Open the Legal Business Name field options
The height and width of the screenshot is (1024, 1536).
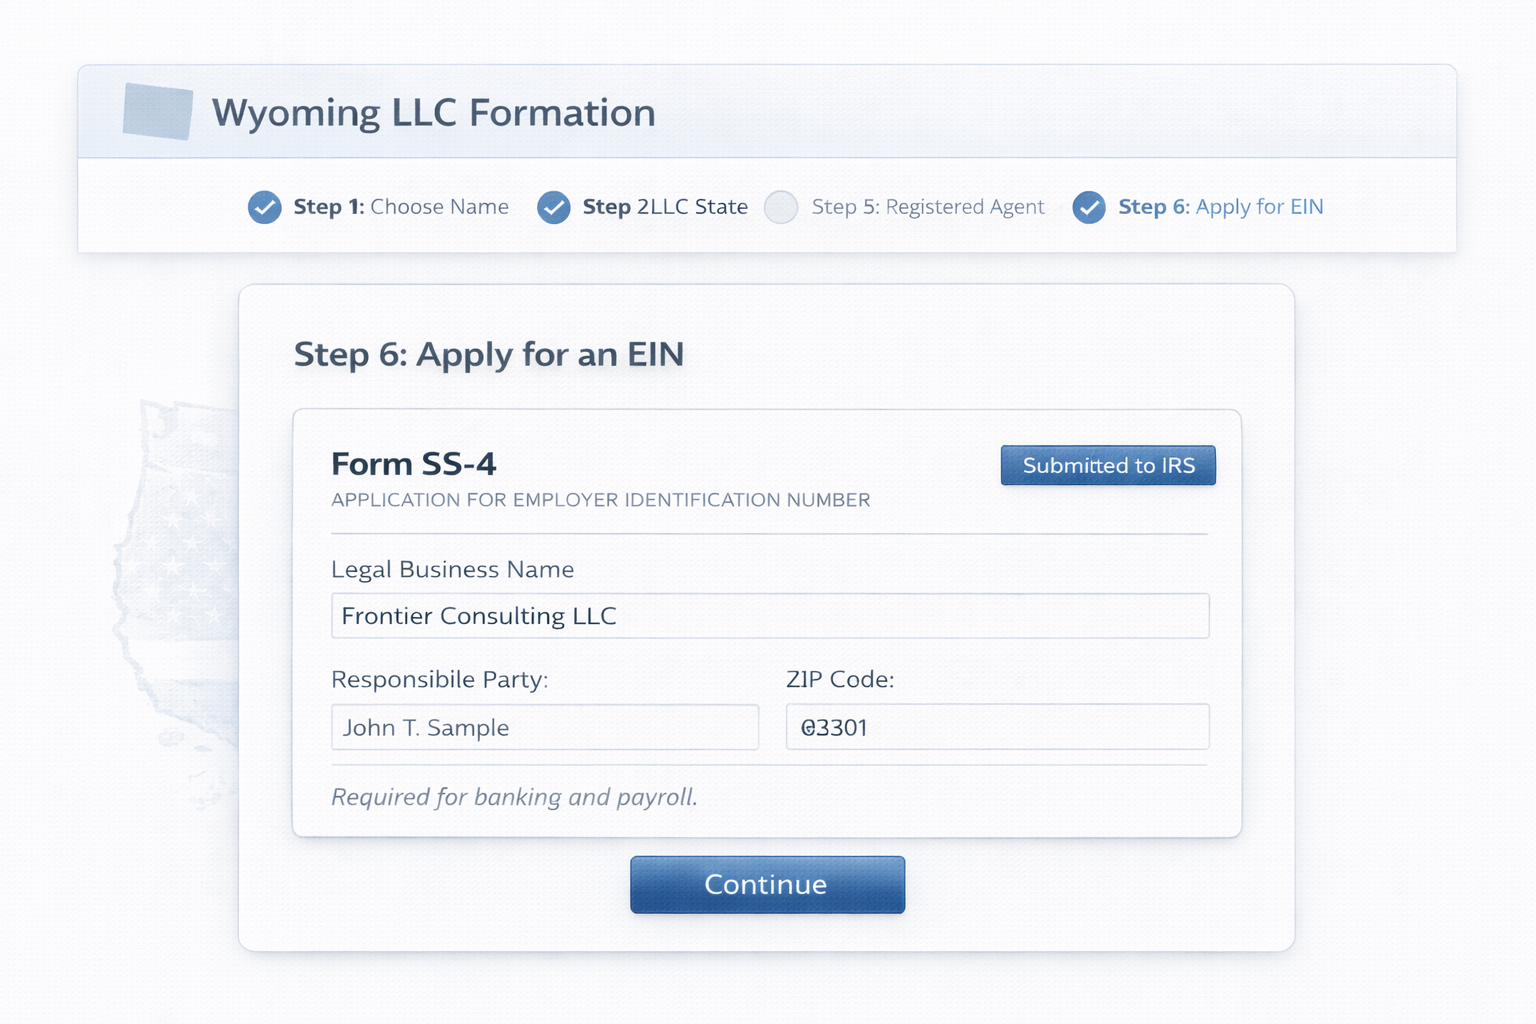click(x=769, y=616)
